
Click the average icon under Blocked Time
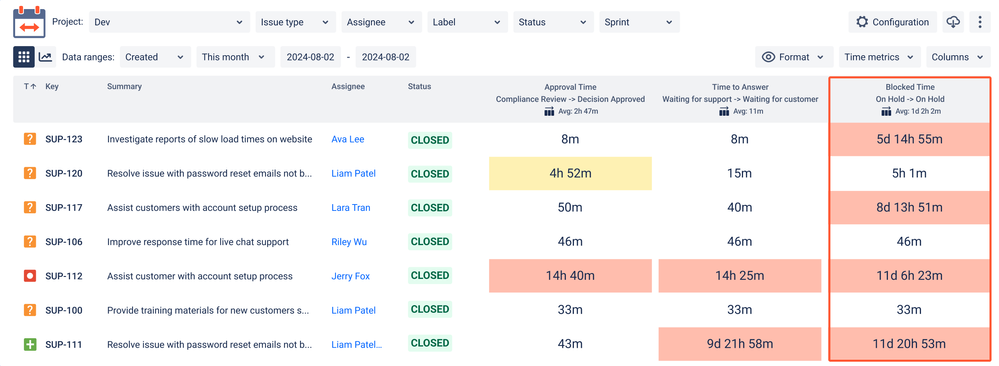tap(886, 112)
